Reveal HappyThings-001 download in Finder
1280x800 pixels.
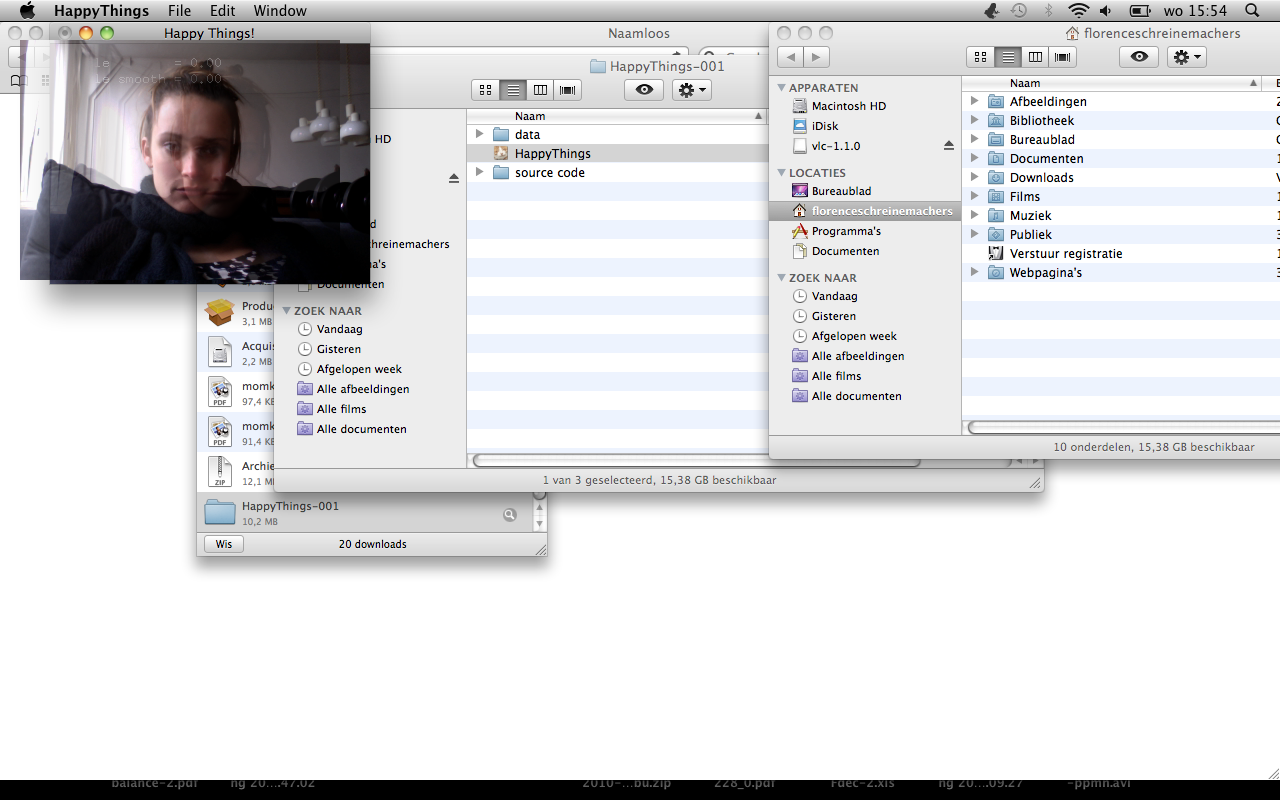coord(510,514)
